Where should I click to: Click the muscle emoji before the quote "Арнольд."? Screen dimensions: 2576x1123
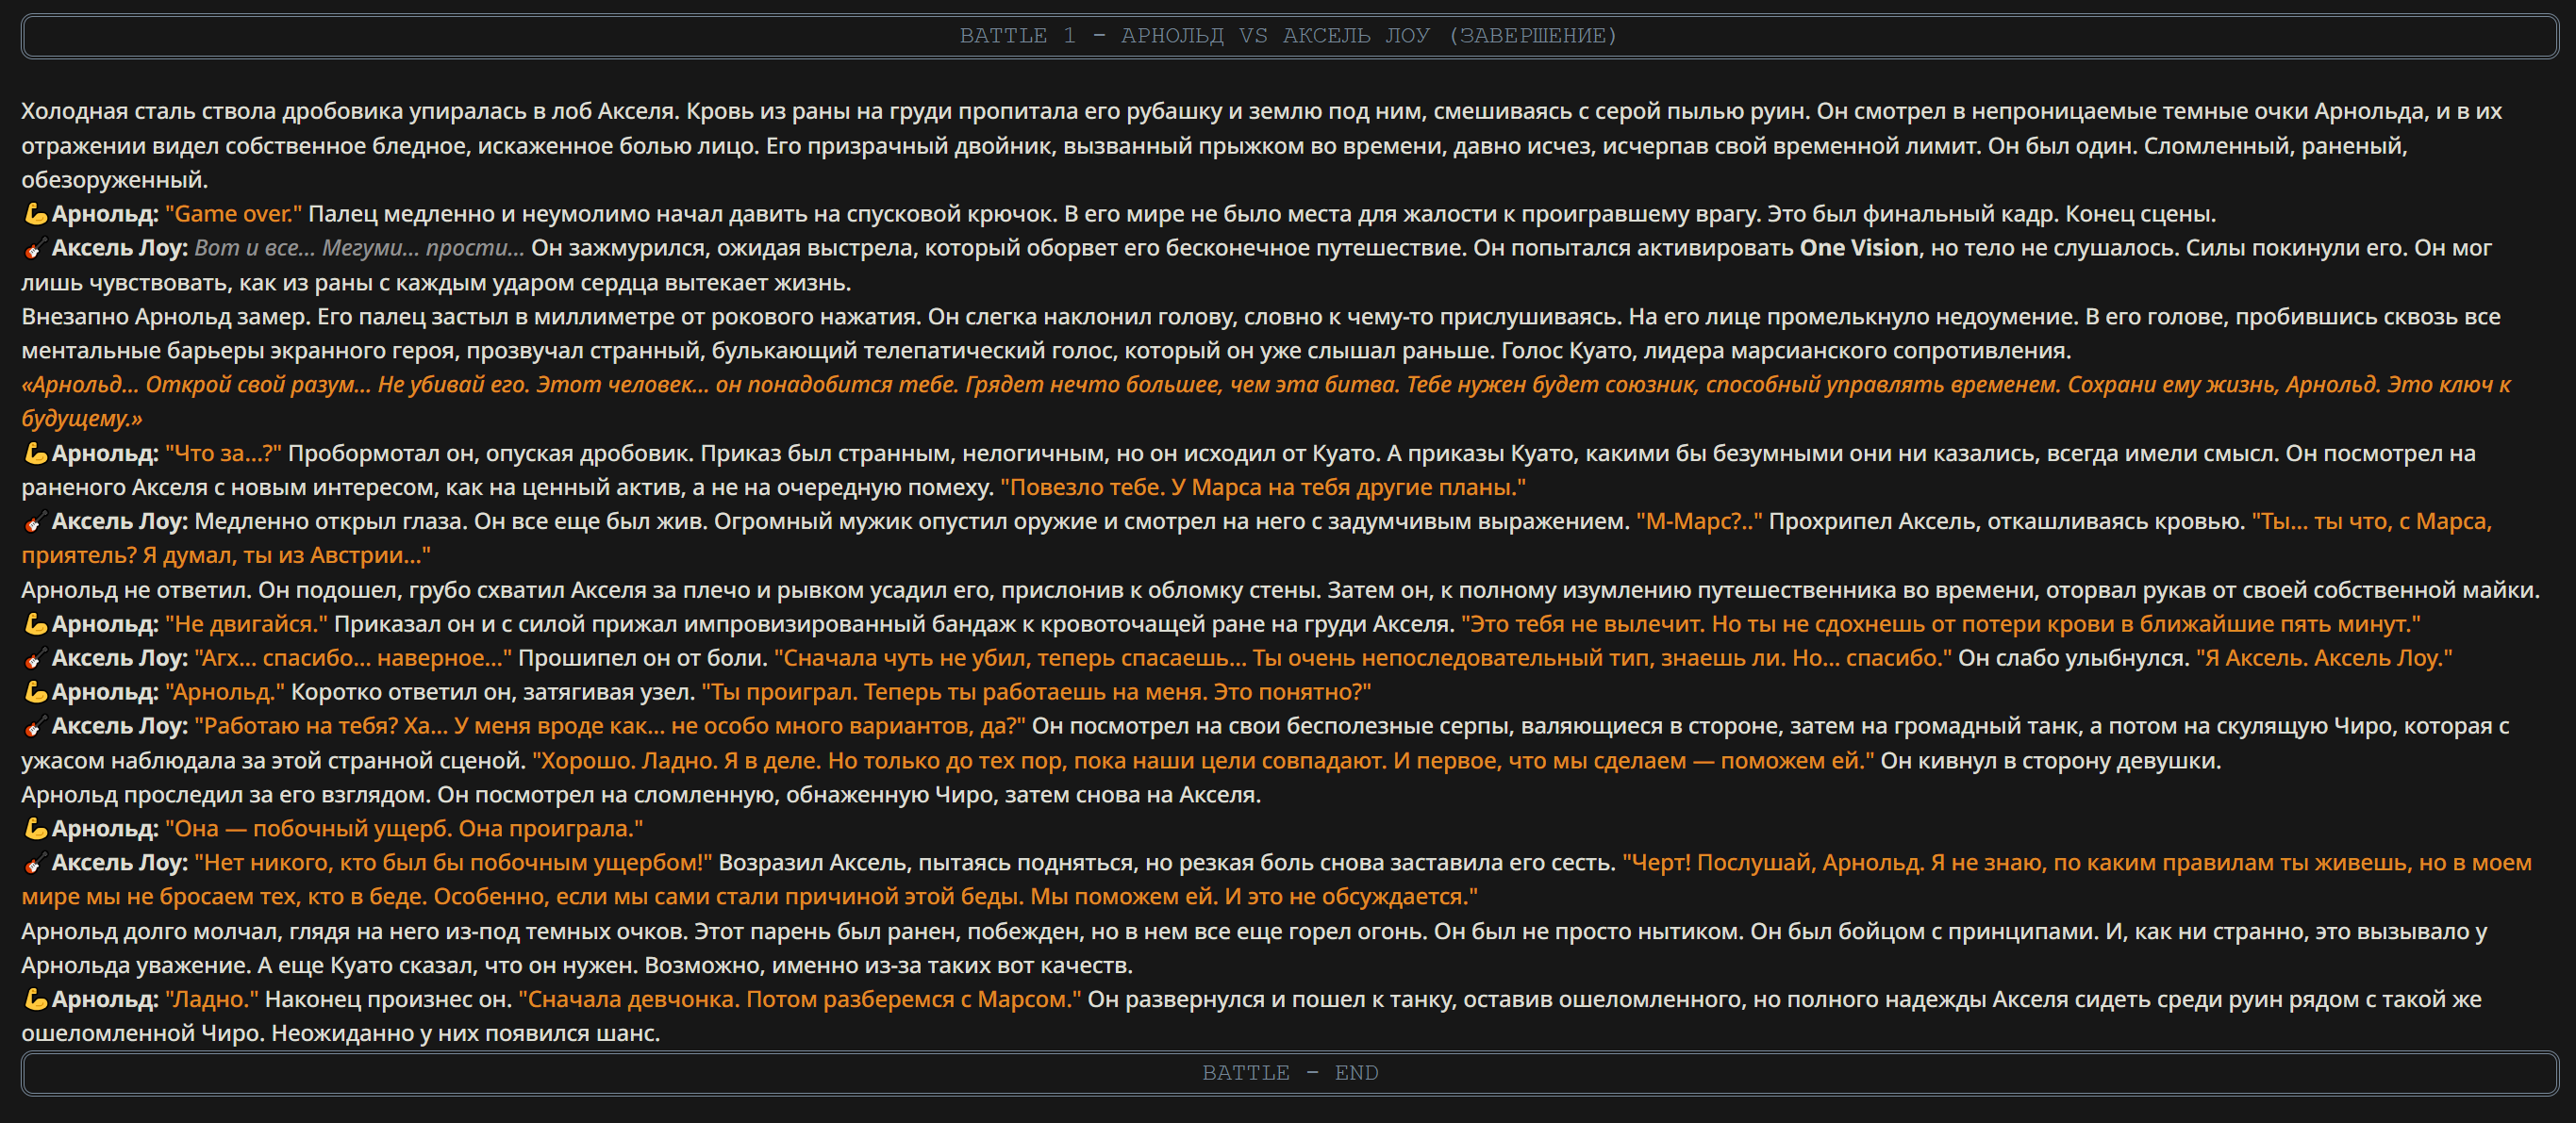click(35, 693)
